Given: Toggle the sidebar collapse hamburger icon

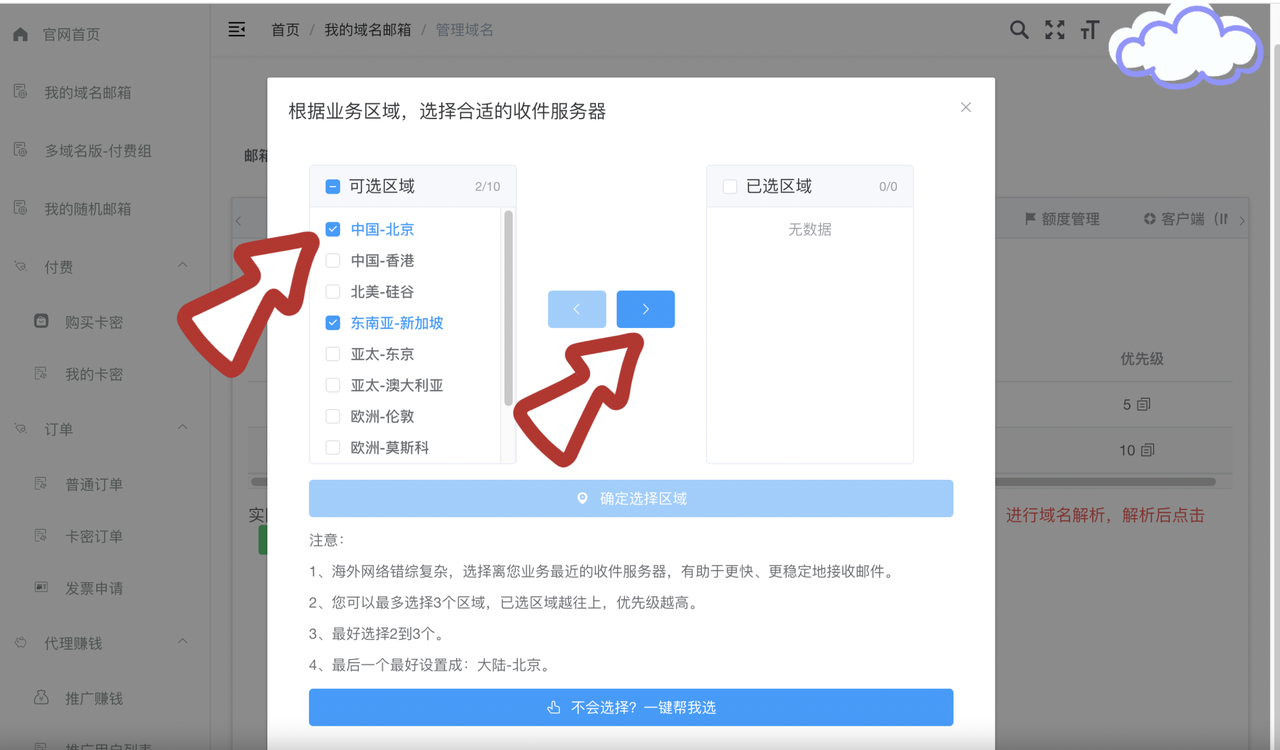Looking at the screenshot, I should (237, 30).
